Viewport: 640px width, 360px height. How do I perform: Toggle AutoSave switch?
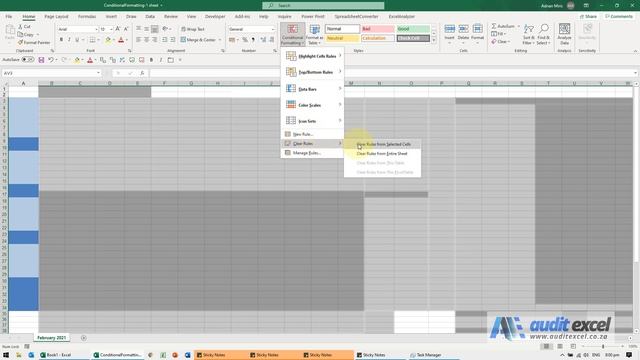(28, 60)
